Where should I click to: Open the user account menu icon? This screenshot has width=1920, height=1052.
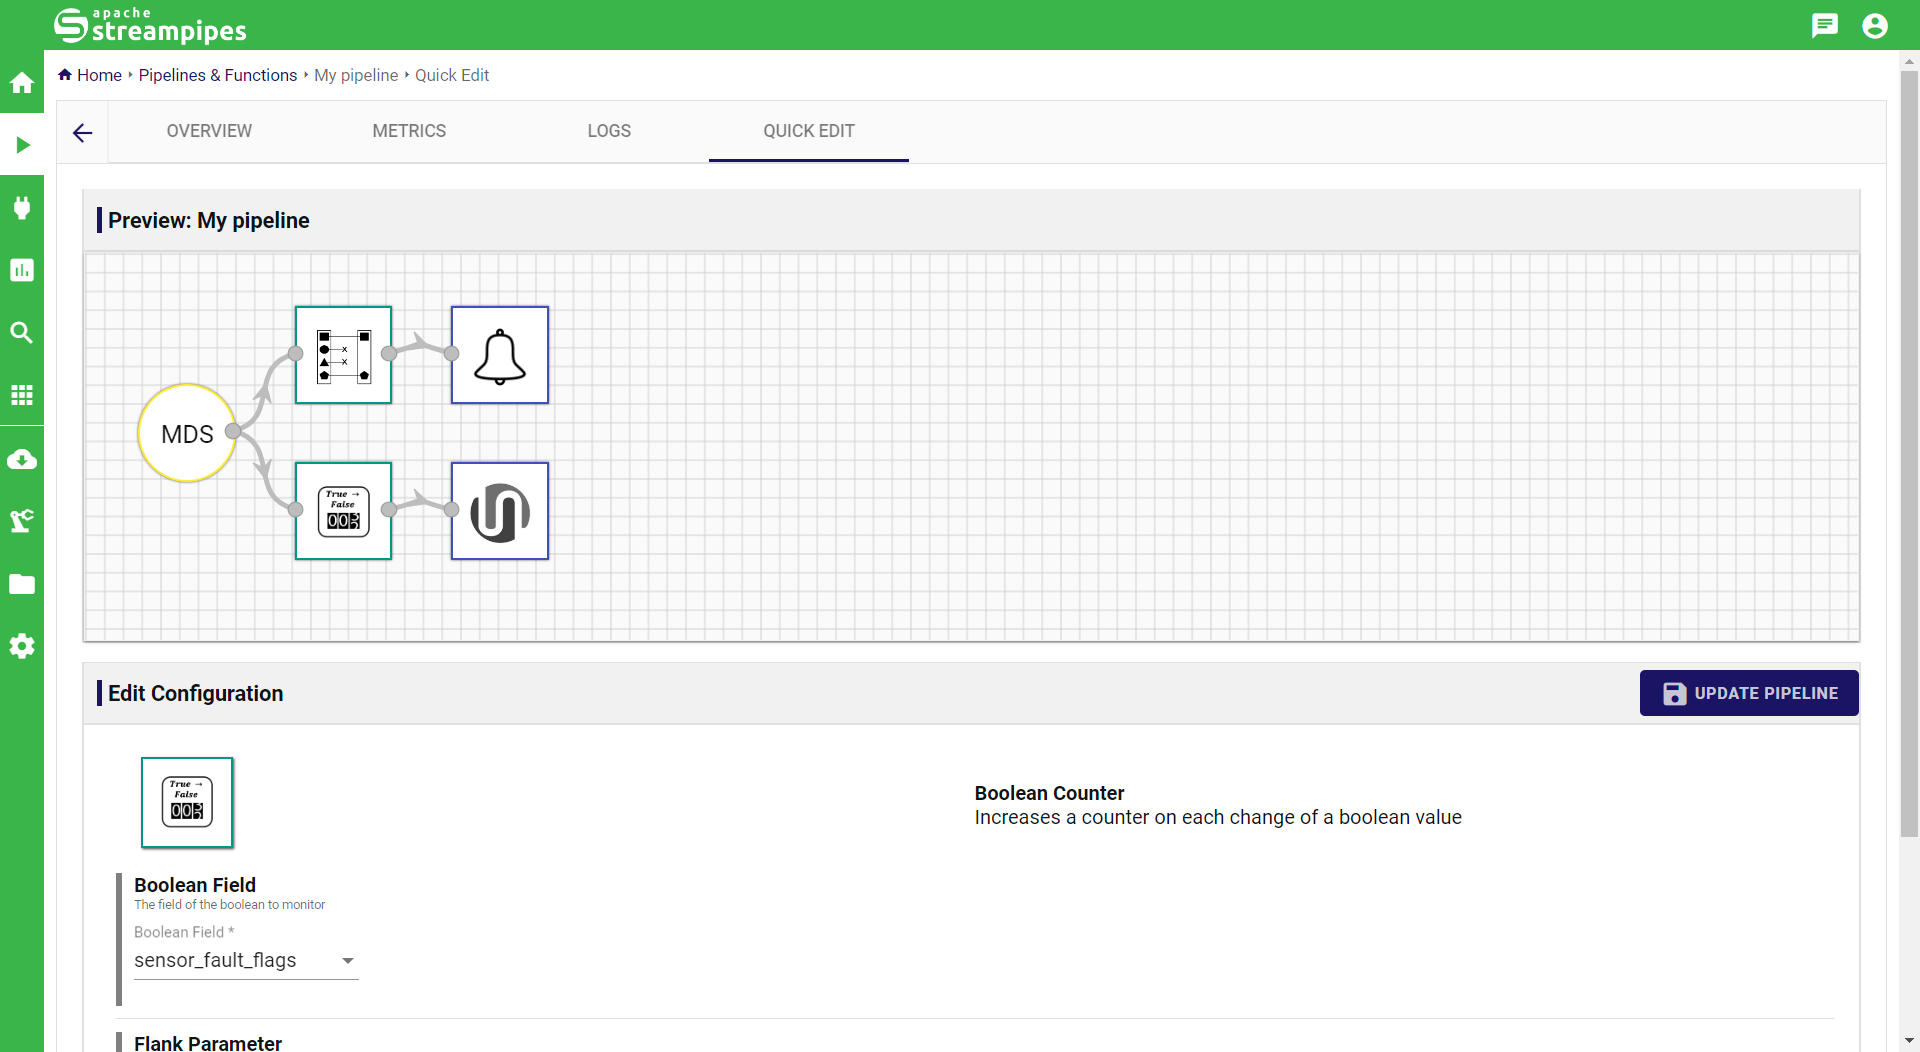[x=1874, y=25]
